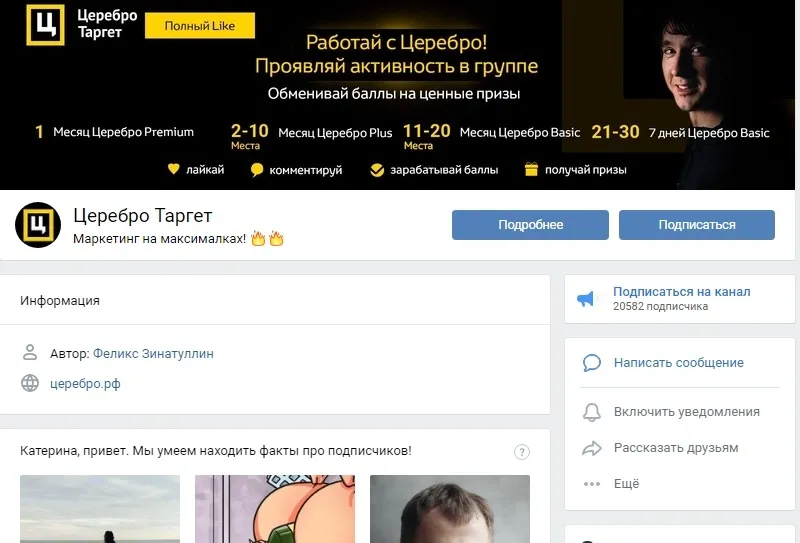This screenshot has height=543, width=800.
Task: Click the Полный Like yellow banner button
Action: (200, 26)
